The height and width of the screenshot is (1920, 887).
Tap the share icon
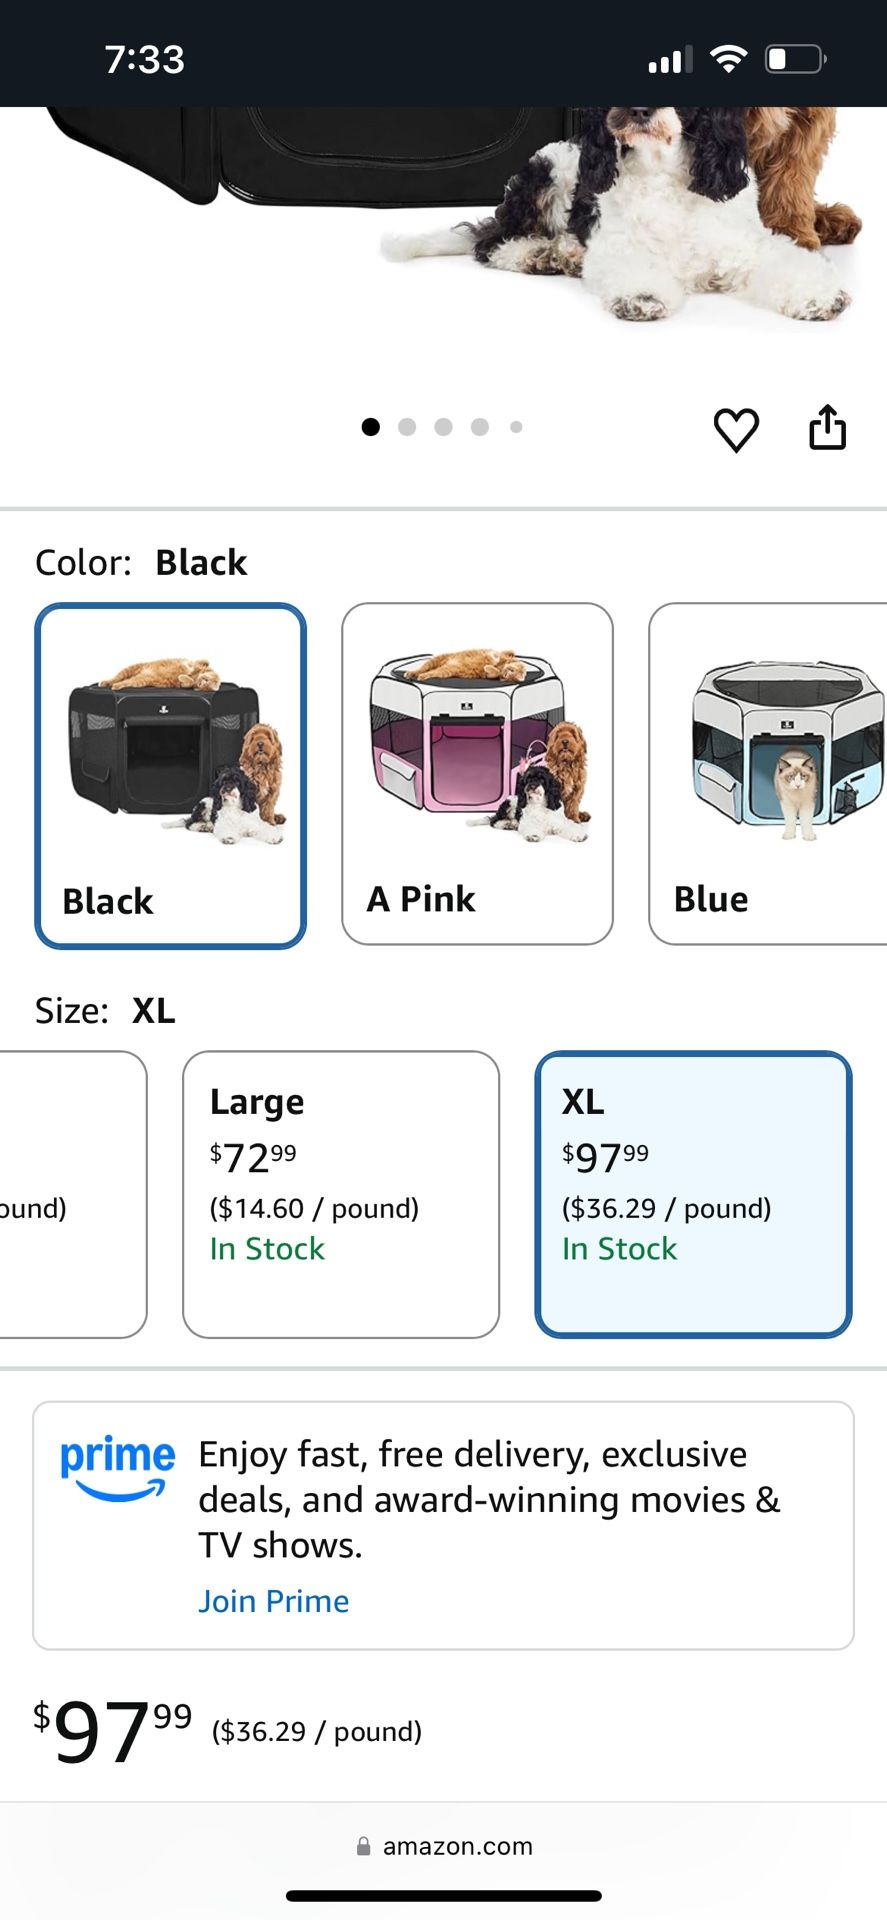point(827,428)
